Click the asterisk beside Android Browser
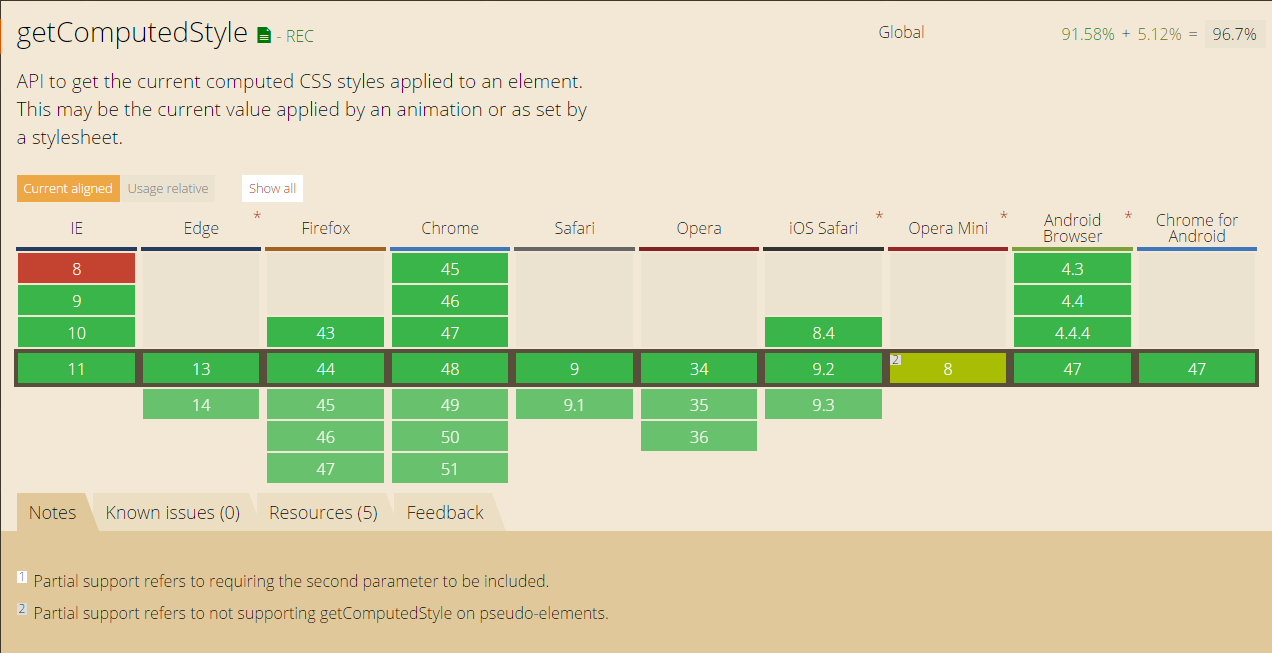The image size is (1272, 653). 1128,216
